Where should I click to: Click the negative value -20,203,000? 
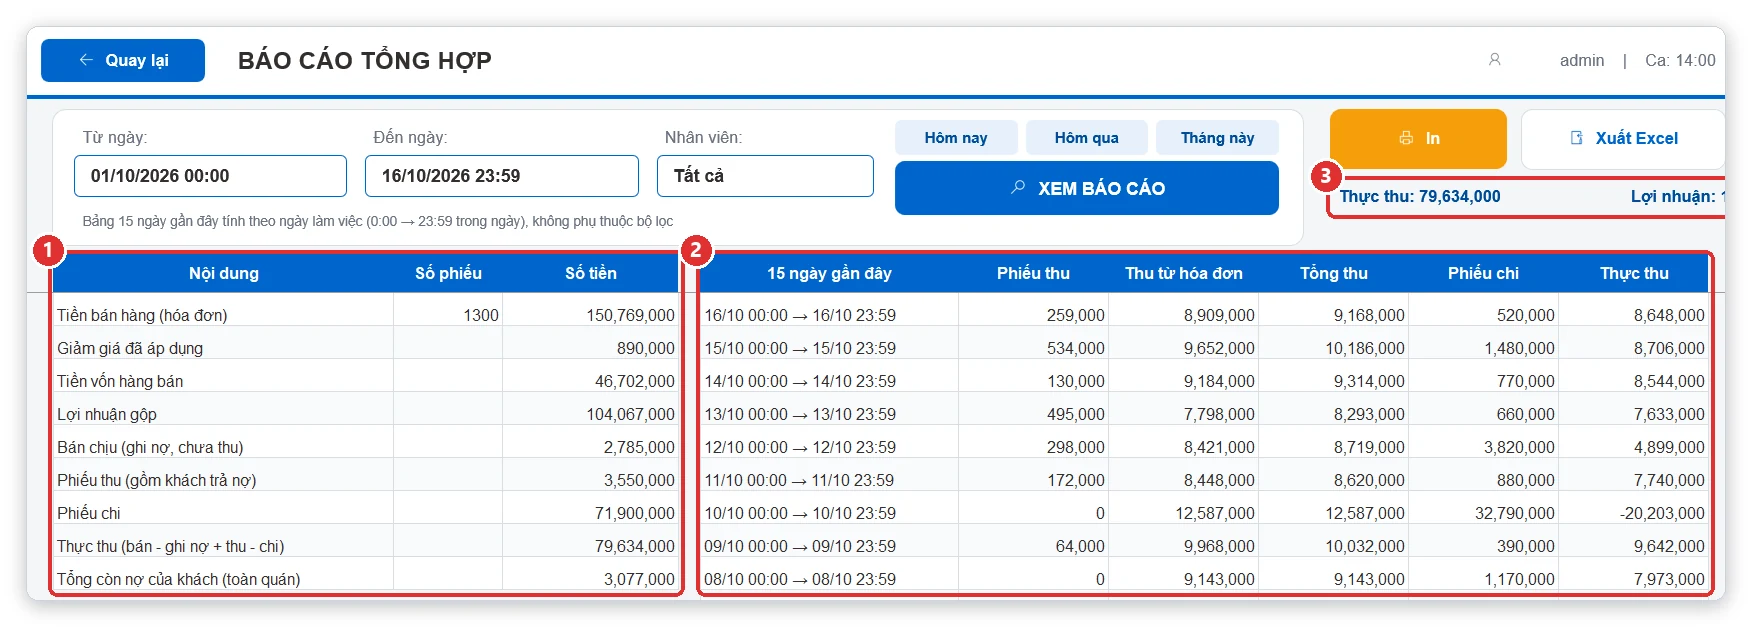tap(1662, 513)
